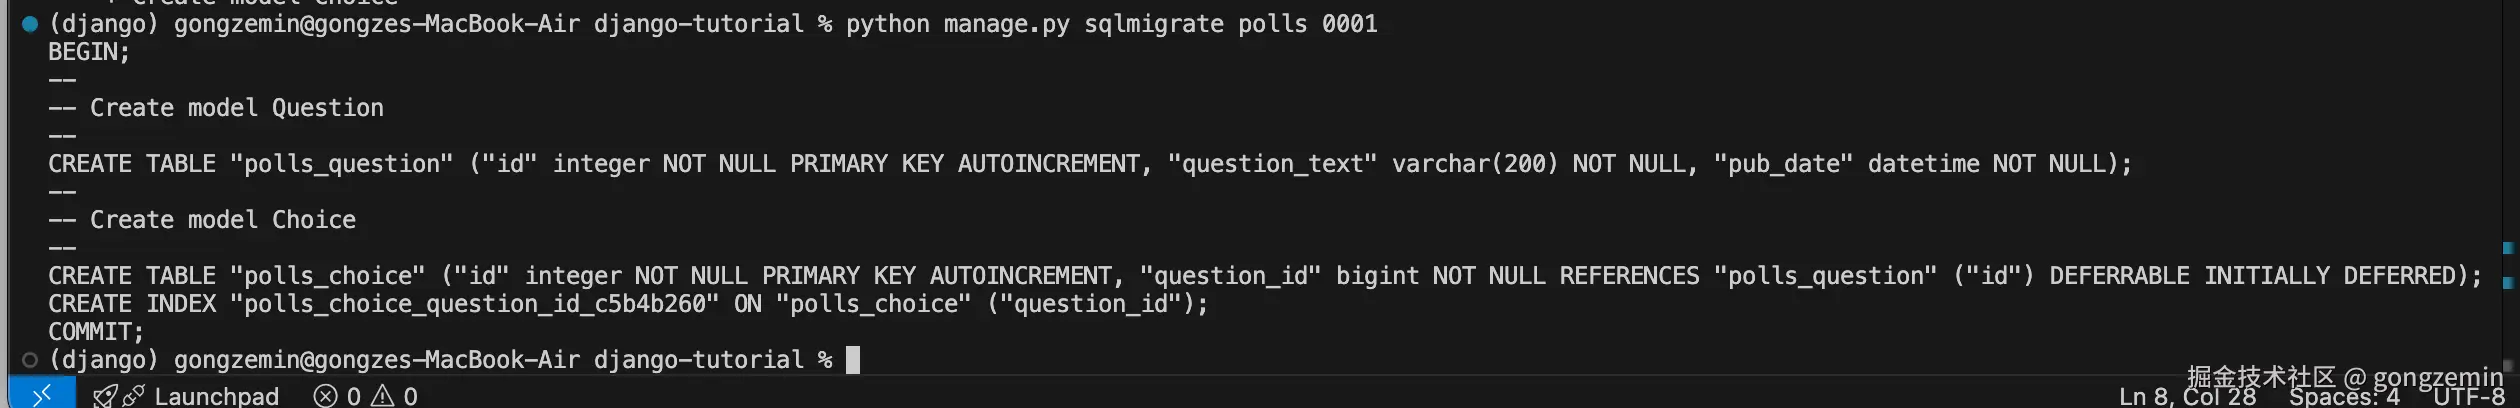
Task: Click the plug icon before Launchpad
Action: pyautogui.click(x=134, y=396)
